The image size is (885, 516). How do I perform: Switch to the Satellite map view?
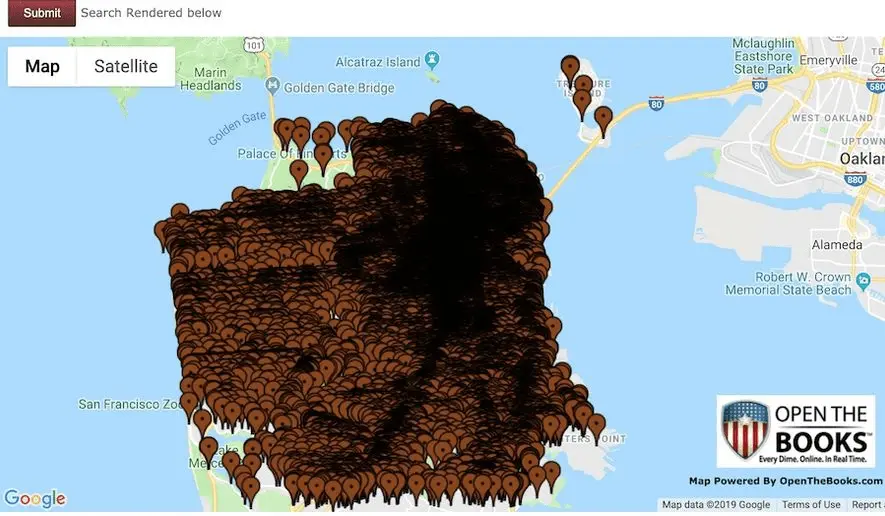pyautogui.click(x=126, y=67)
